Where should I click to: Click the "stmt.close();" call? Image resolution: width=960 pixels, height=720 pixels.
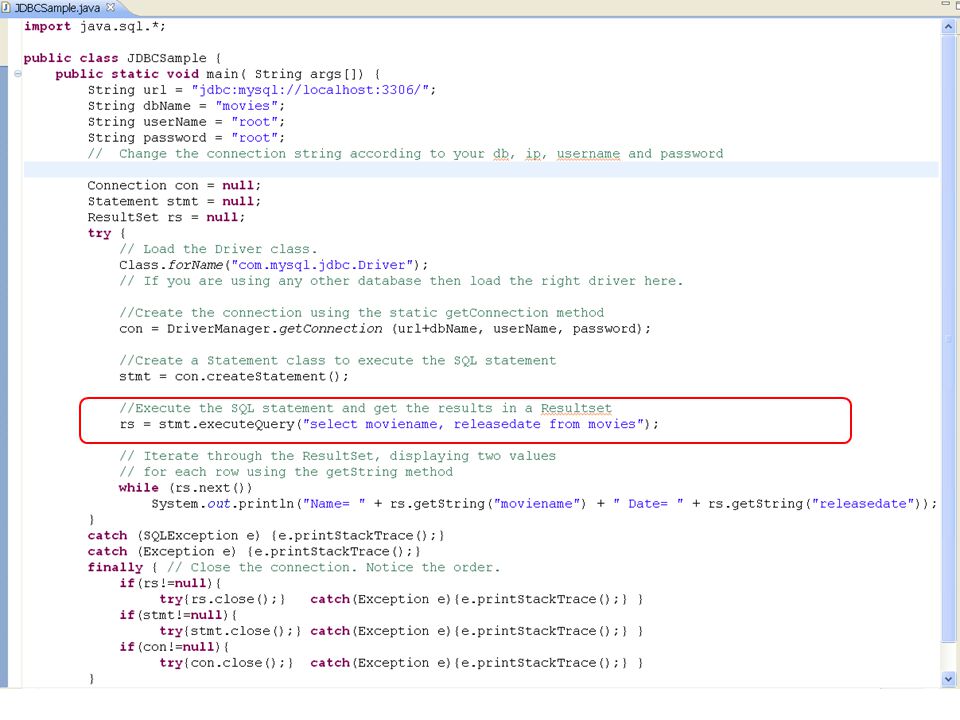click(x=242, y=631)
